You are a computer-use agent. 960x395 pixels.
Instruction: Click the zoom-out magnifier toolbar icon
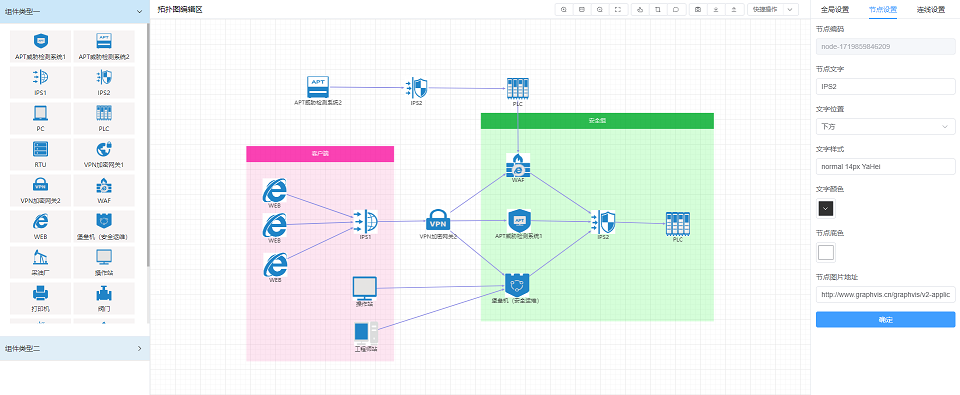(x=600, y=9)
